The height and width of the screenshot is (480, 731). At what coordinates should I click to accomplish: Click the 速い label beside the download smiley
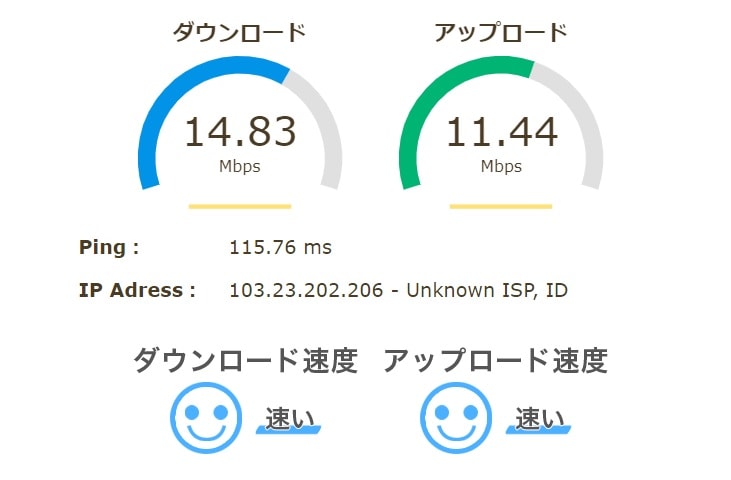tap(289, 418)
